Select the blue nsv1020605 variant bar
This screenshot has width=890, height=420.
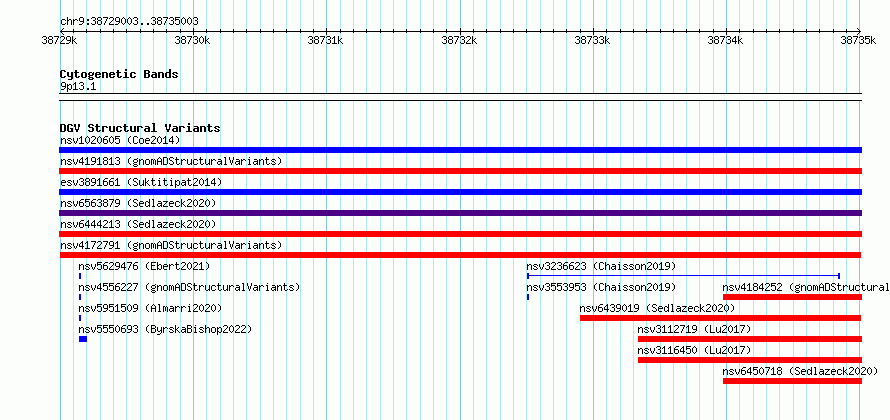(x=460, y=150)
